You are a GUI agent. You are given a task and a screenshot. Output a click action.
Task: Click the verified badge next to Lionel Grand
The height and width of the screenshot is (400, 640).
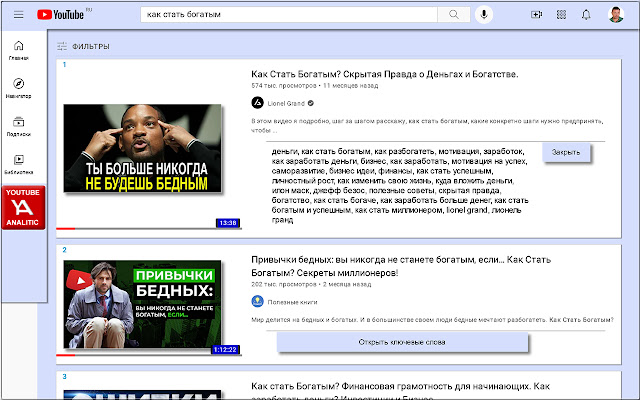coord(311,103)
